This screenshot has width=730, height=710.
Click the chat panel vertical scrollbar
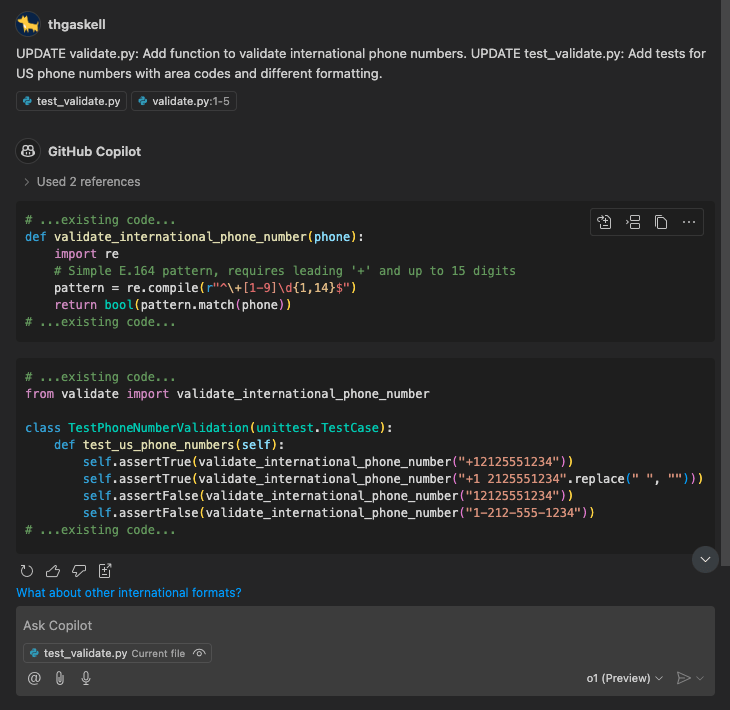coord(725,283)
